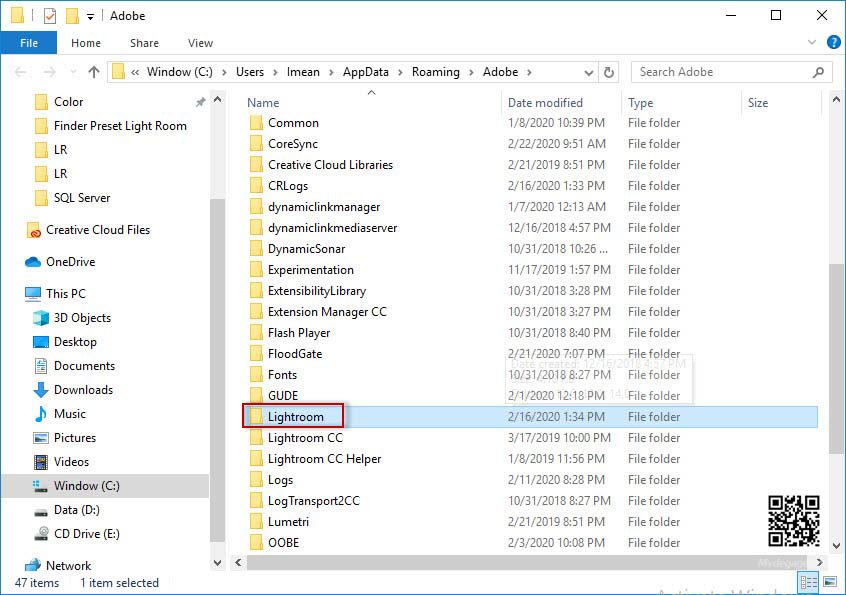Click Roaming in the address path

435,72
